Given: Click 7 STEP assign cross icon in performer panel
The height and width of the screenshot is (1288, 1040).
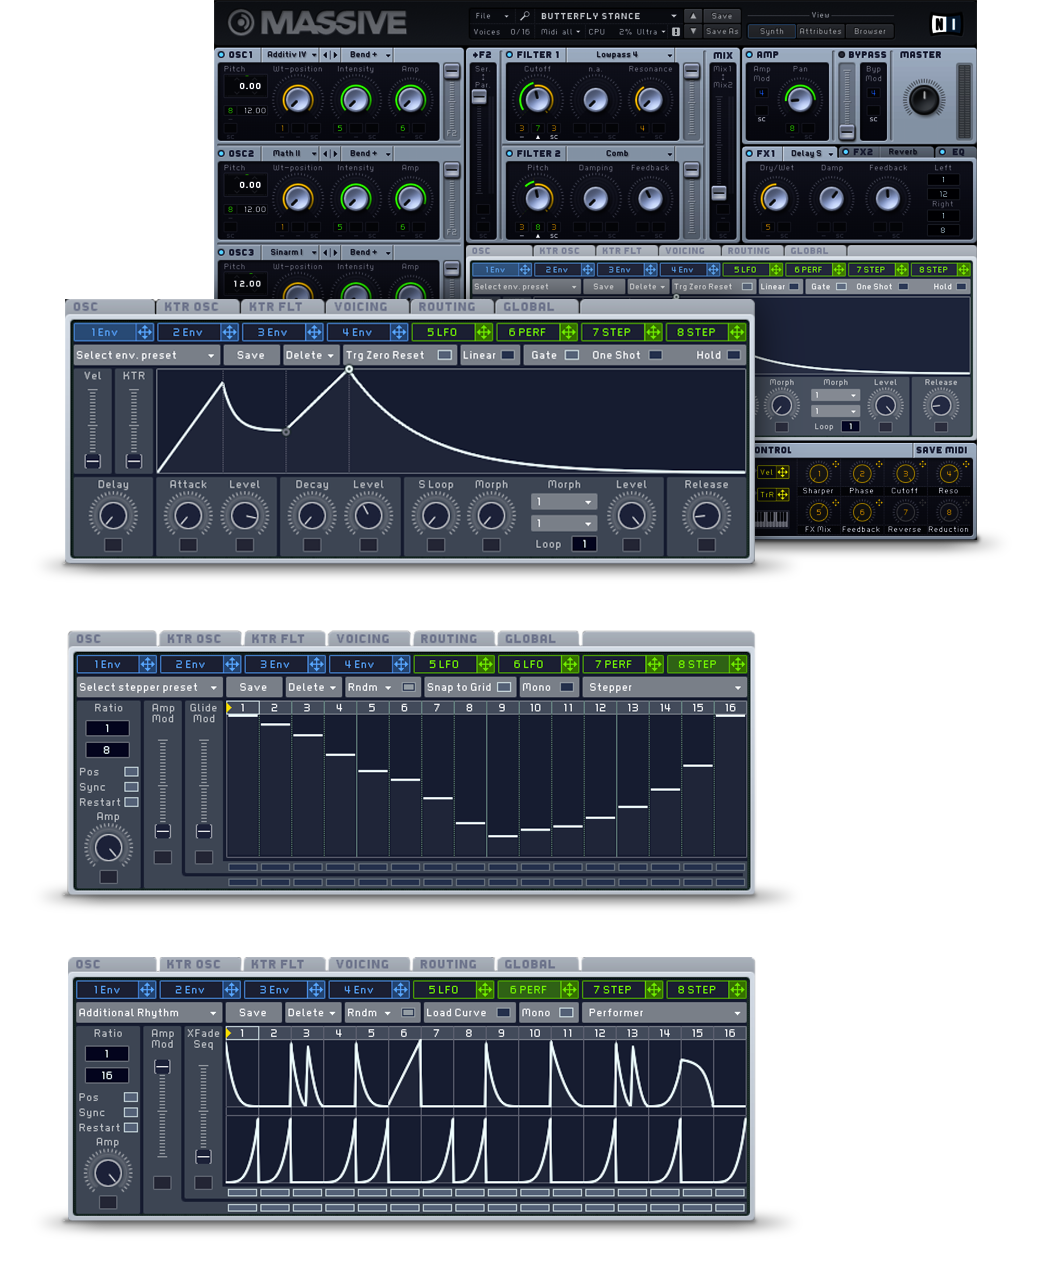Looking at the screenshot, I should pos(653,990).
